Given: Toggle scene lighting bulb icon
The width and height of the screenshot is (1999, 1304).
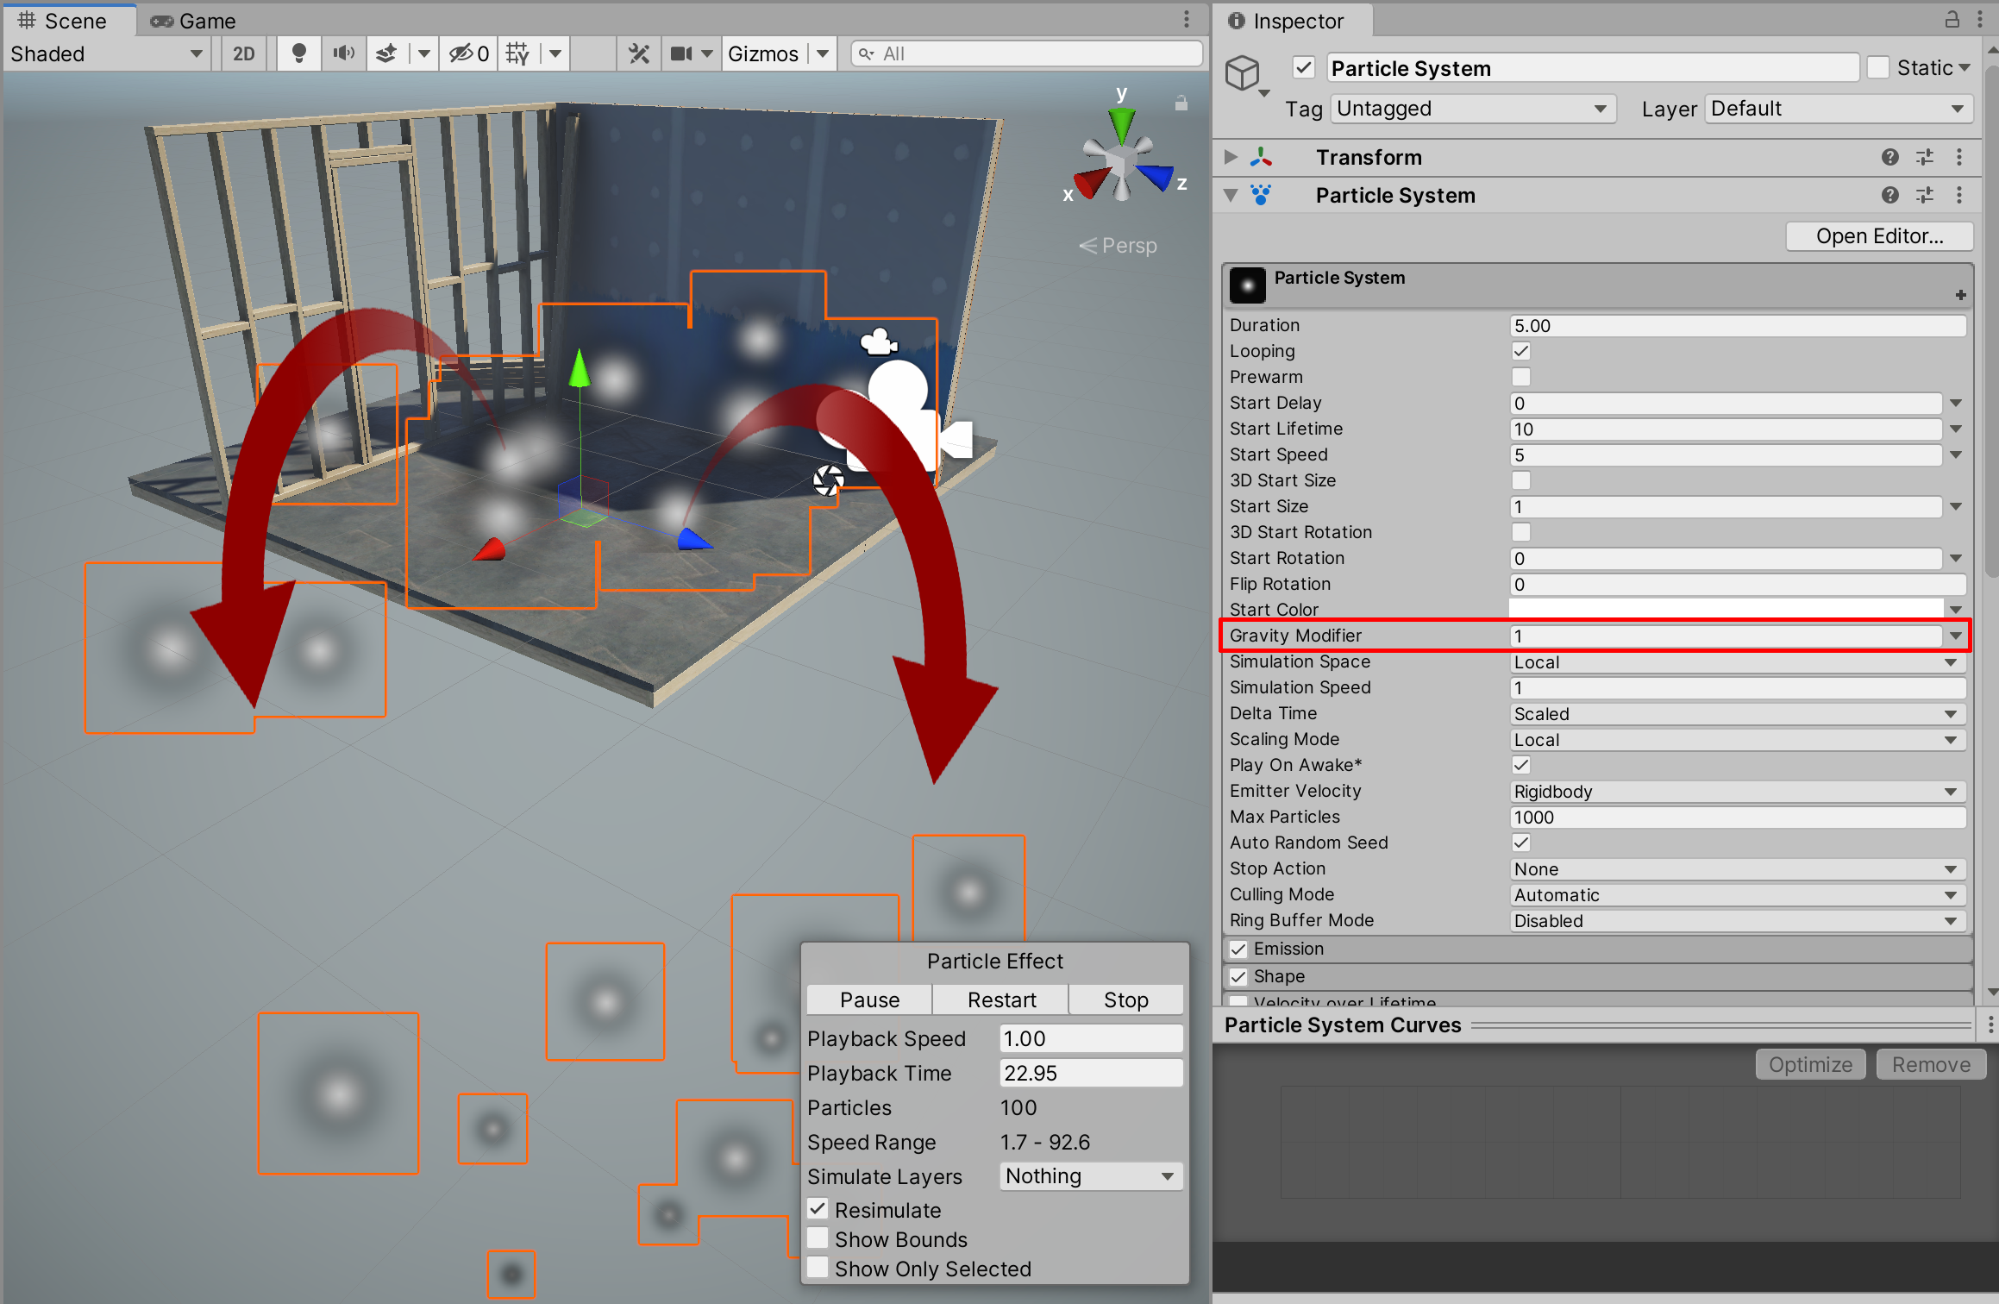Looking at the screenshot, I should click(298, 54).
